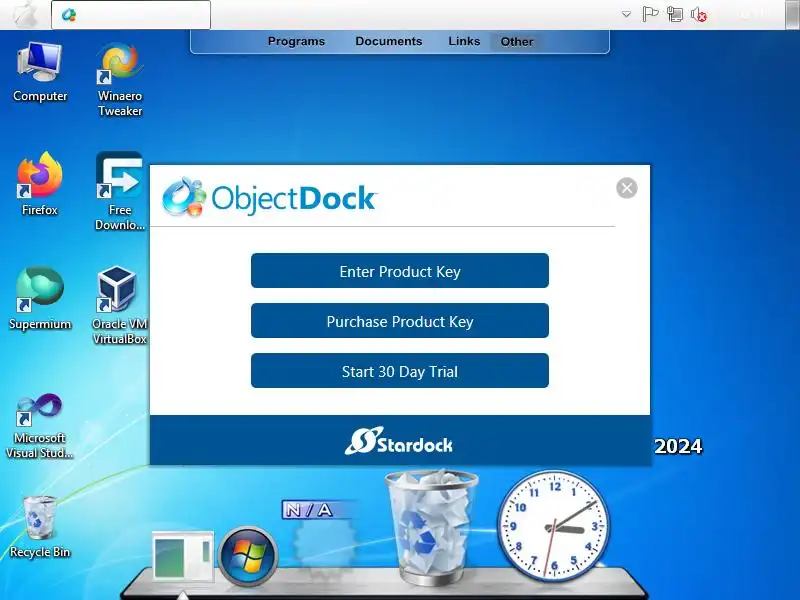Launch the Supermium browser shortcut
The height and width of the screenshot is (600, 800).
tap(40, 298)
